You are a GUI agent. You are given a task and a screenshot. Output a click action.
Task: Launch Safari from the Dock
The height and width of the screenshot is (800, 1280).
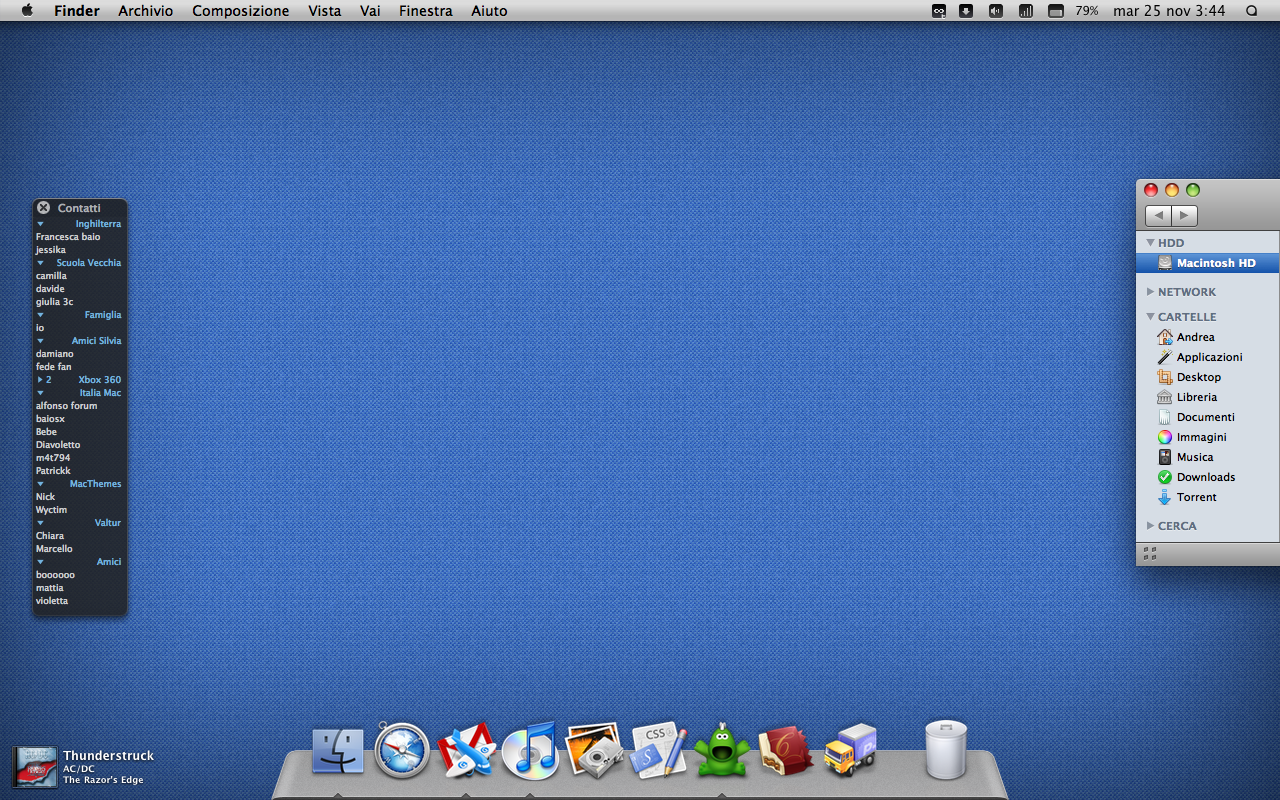click(x=402, y=751)
